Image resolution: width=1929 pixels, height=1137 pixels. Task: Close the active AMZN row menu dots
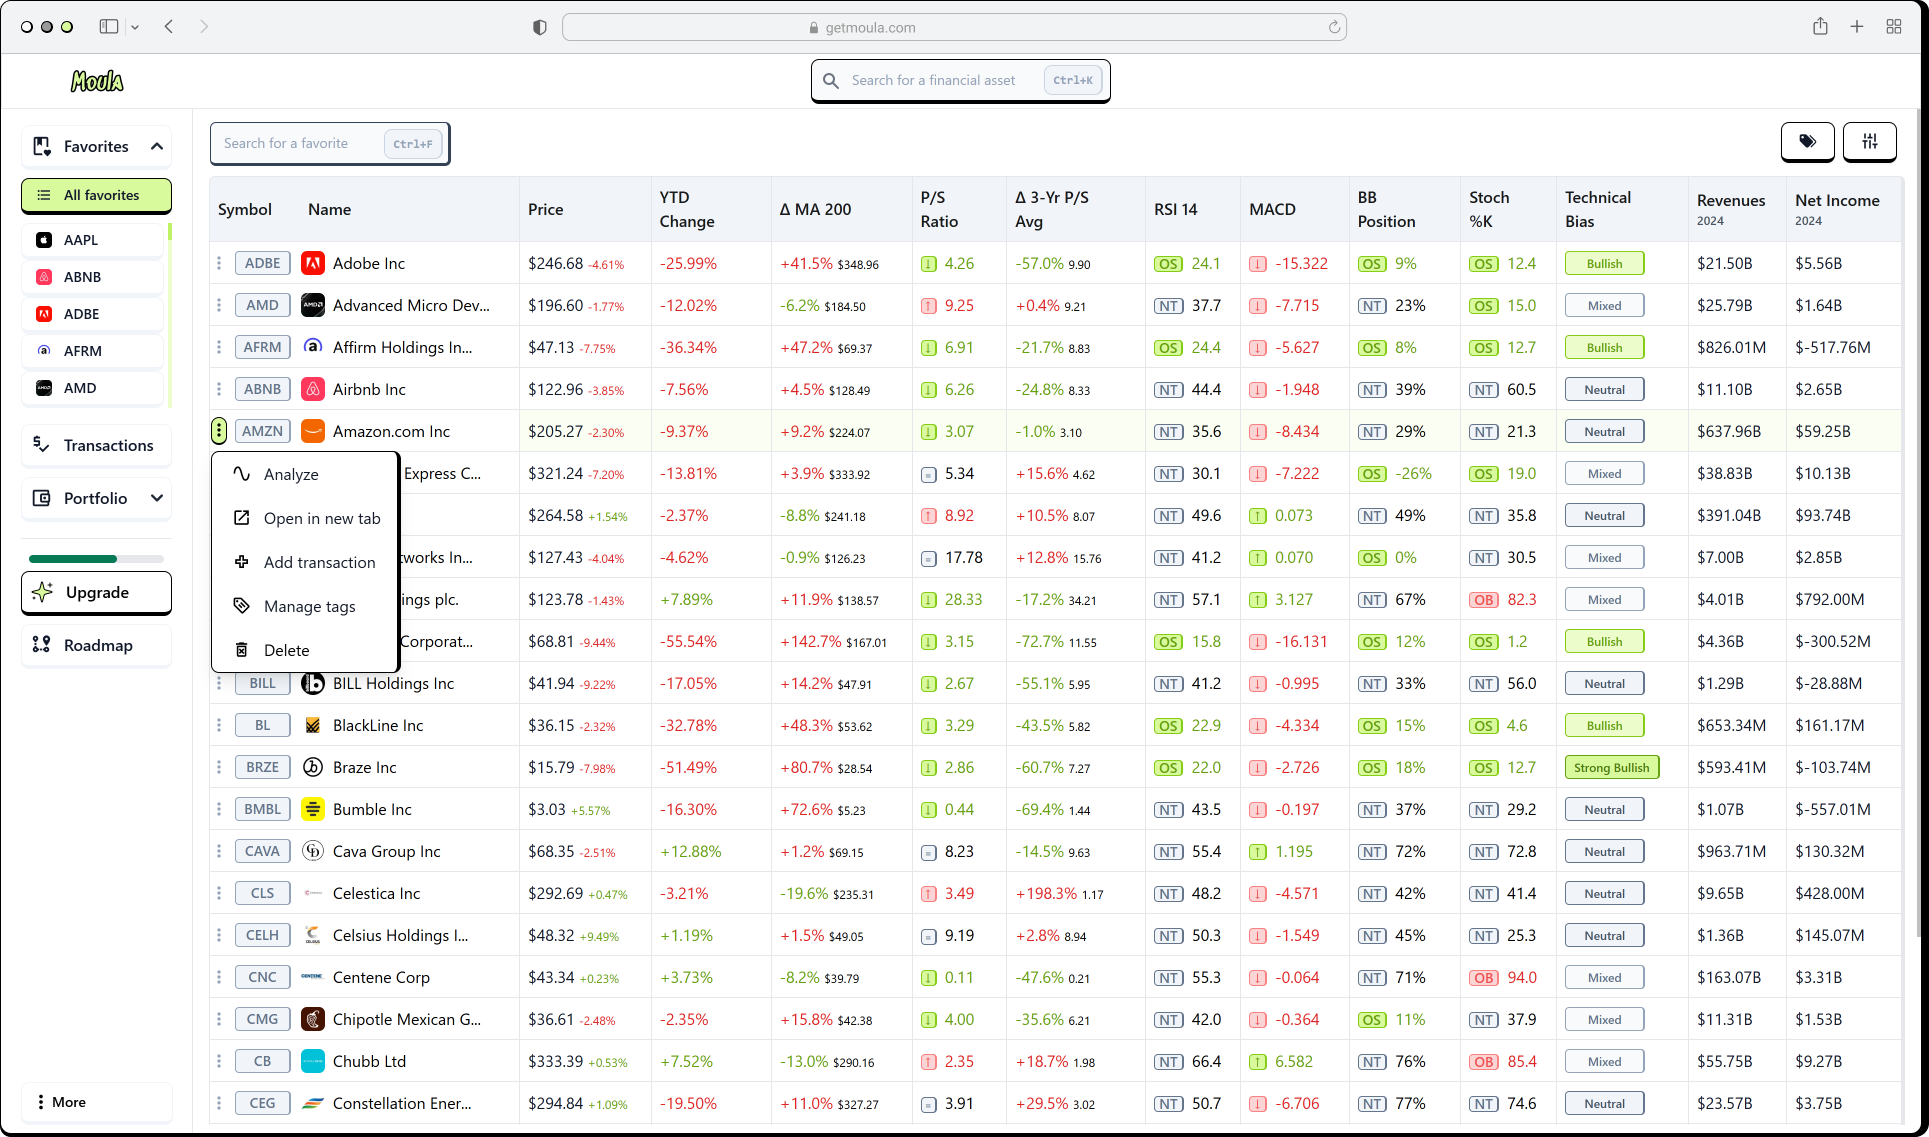[219, 431]
